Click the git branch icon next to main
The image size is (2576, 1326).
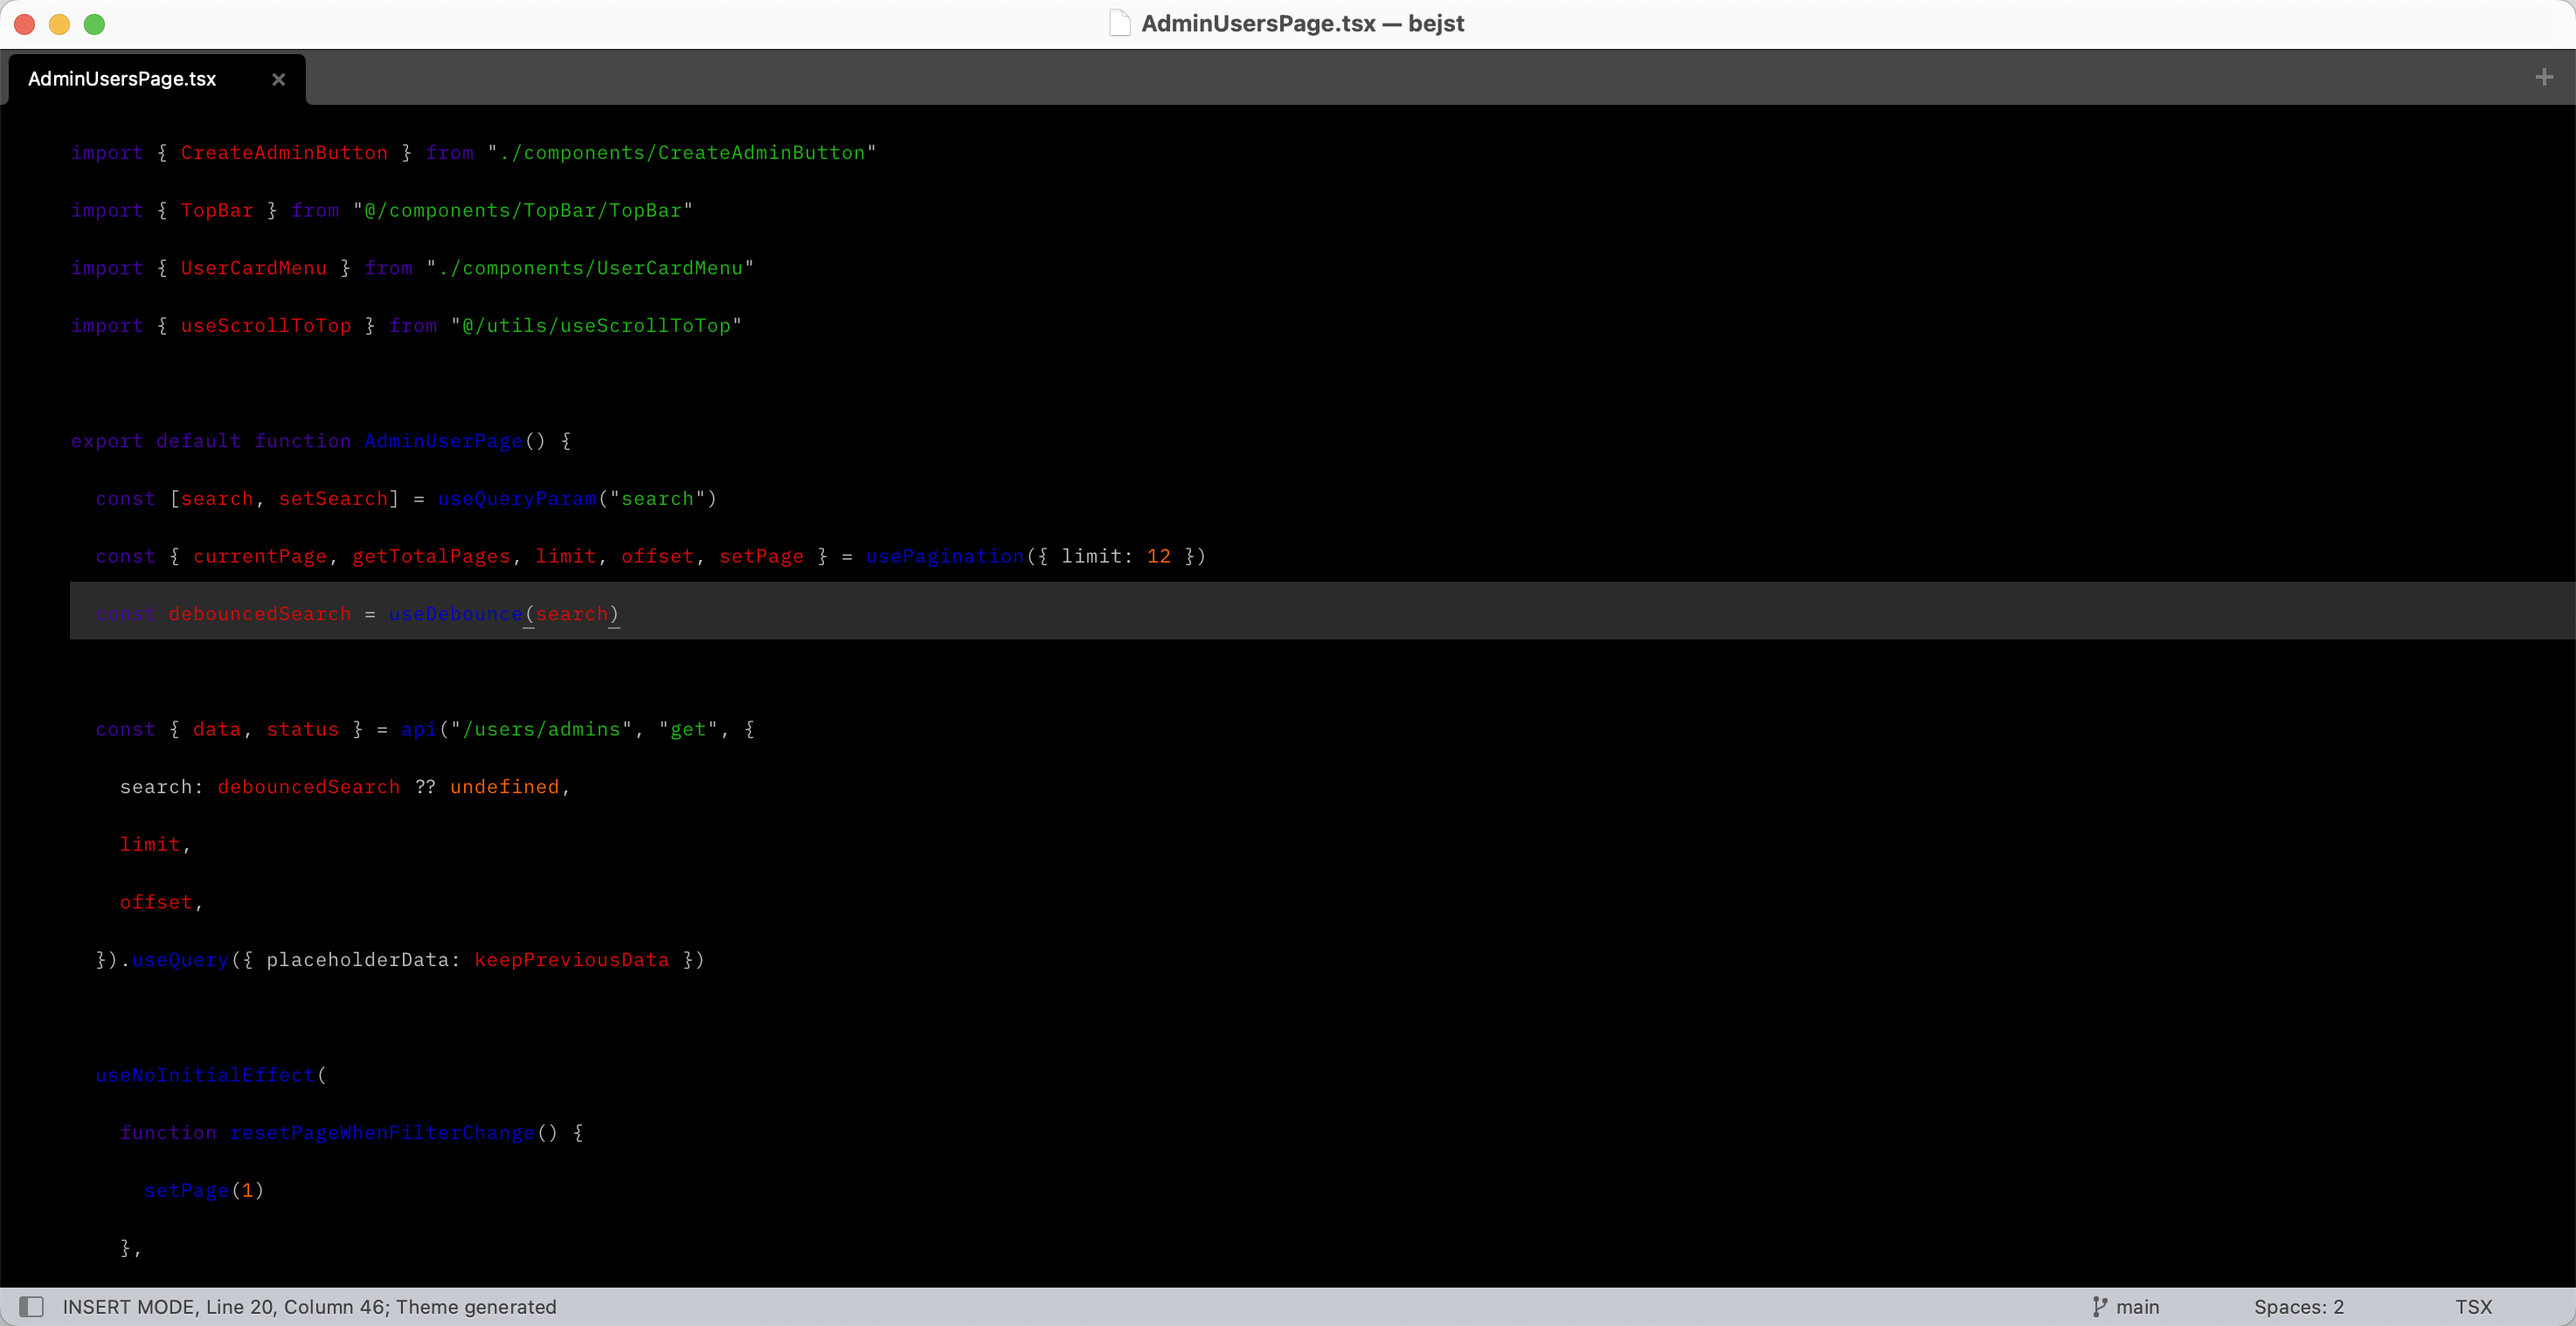pyautogui.click(x=2099, y=1306)
